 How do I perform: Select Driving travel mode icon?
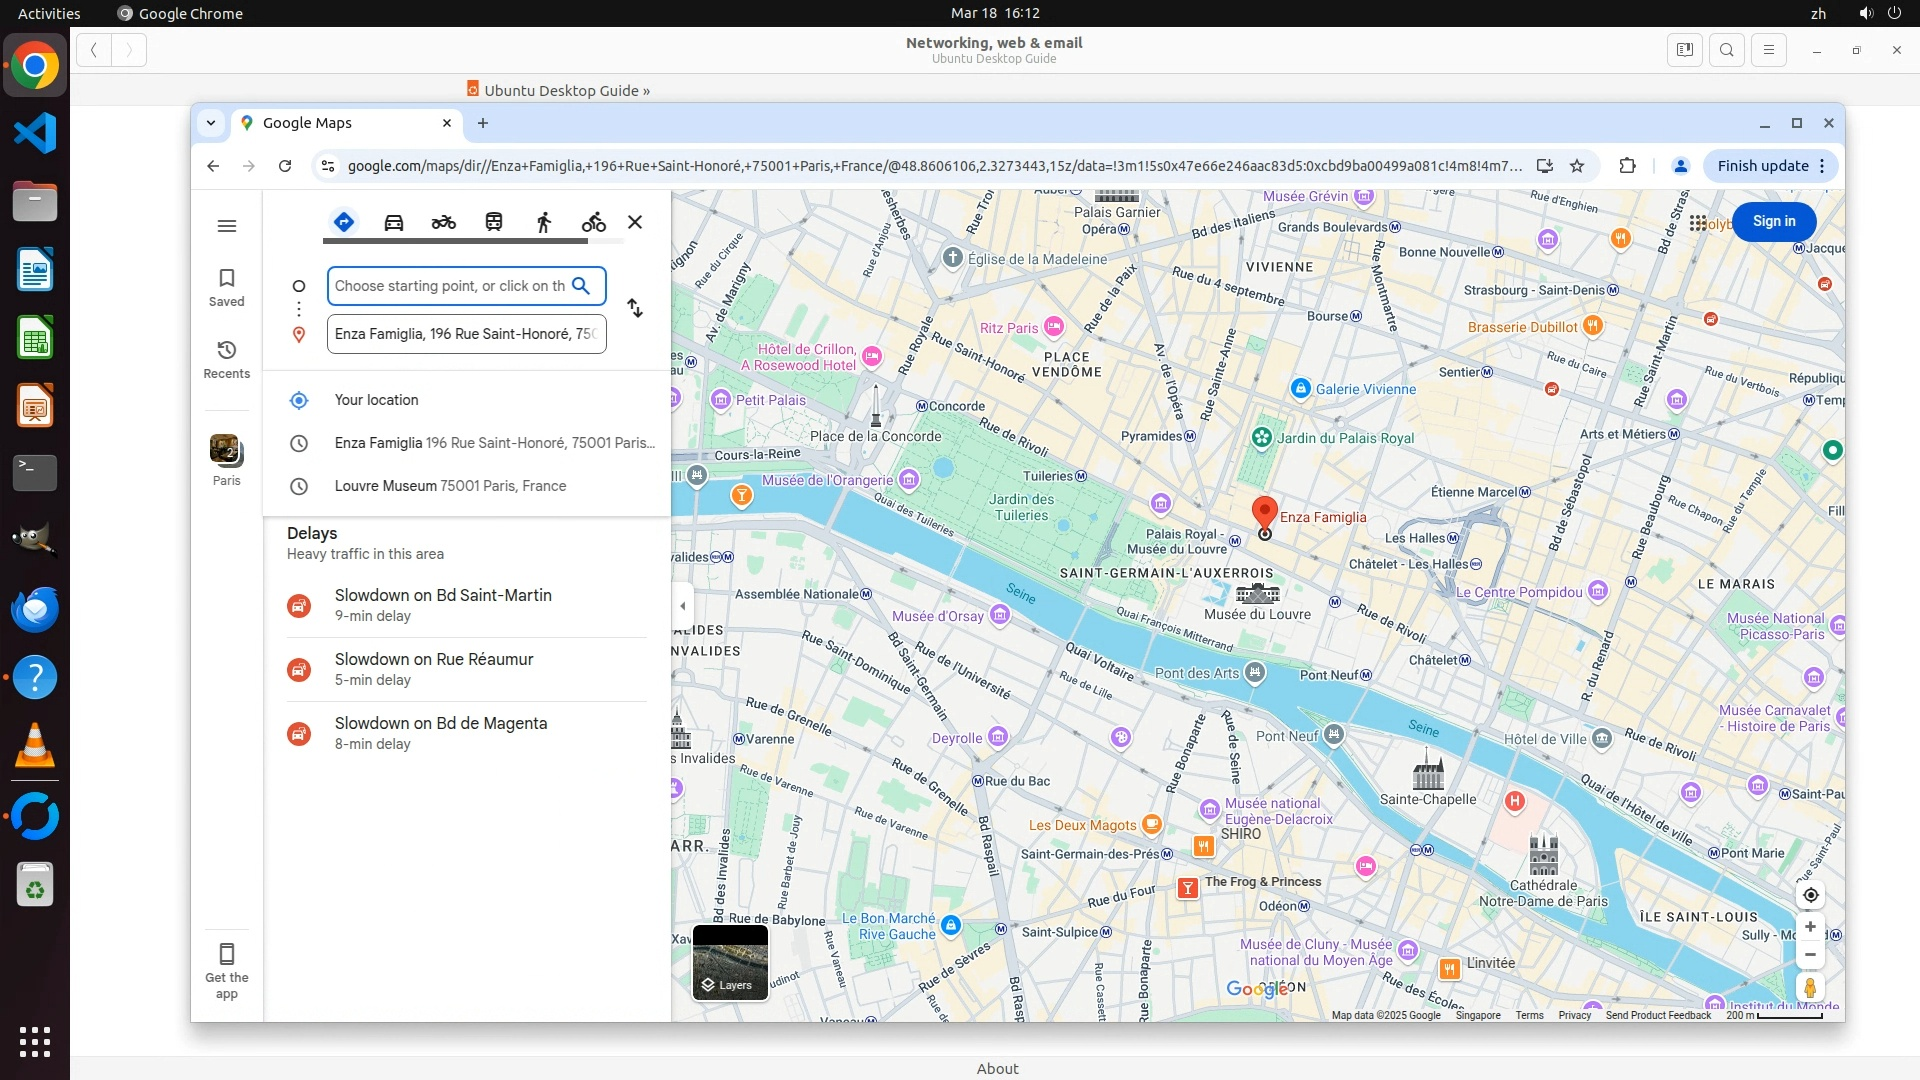(394, 222)
